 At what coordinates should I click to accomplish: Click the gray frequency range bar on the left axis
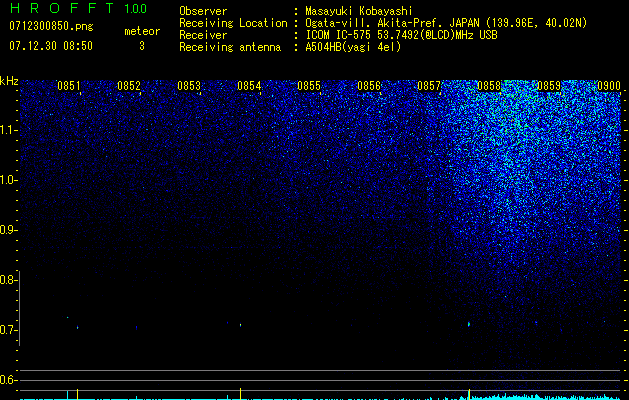pyautogui.click(x=19, y=308)
